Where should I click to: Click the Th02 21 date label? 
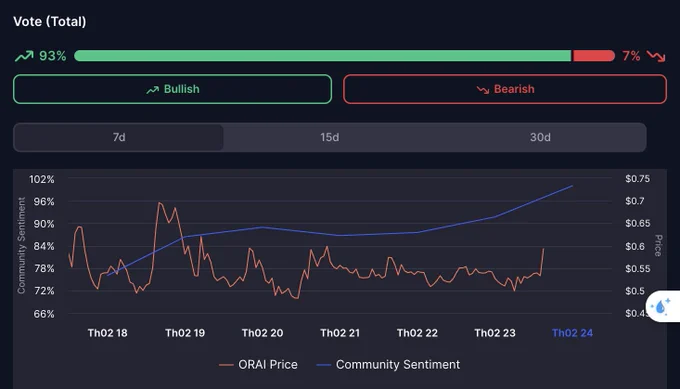click(340, 333)
